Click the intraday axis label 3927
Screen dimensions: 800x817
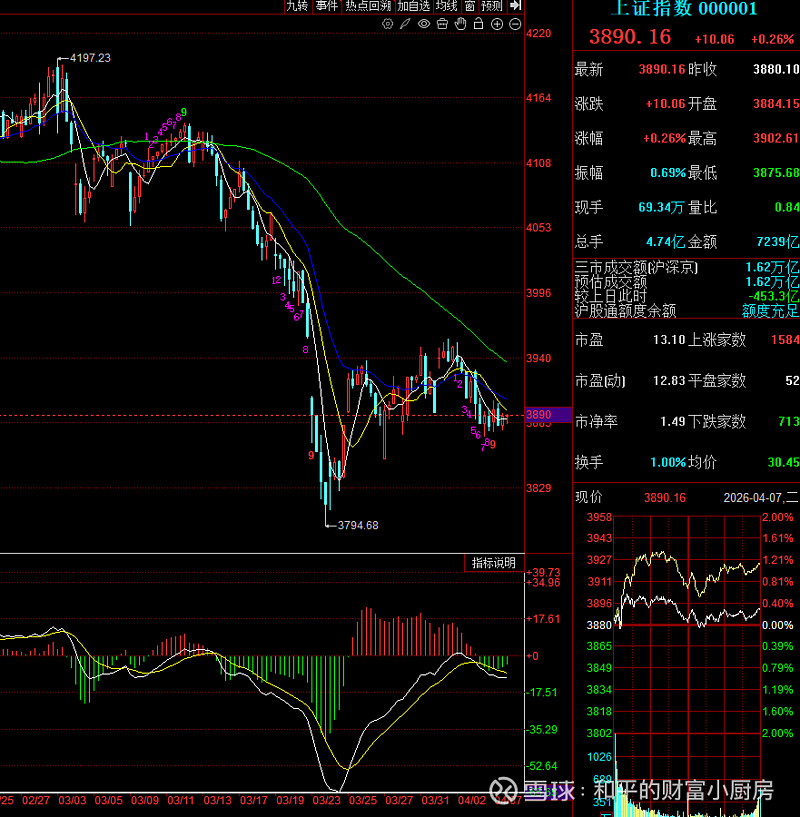coord(599,560)
